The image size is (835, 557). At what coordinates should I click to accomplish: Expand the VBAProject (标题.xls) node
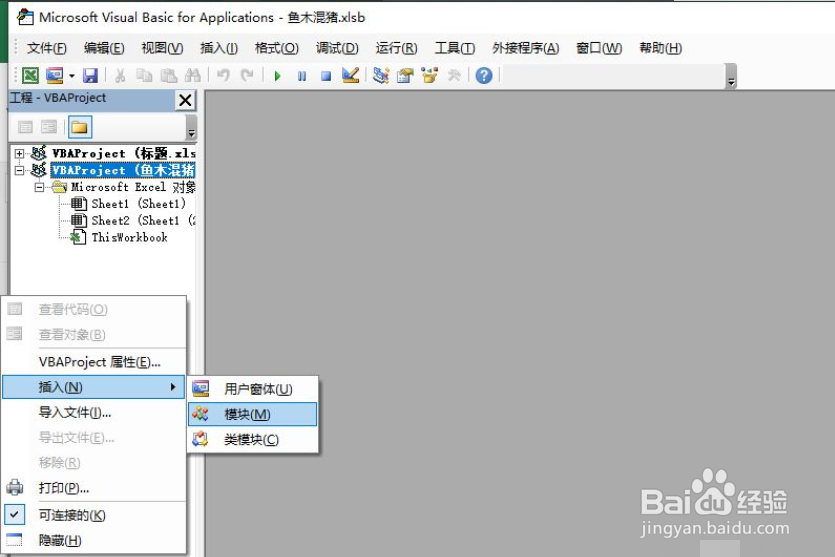point(20,154)
